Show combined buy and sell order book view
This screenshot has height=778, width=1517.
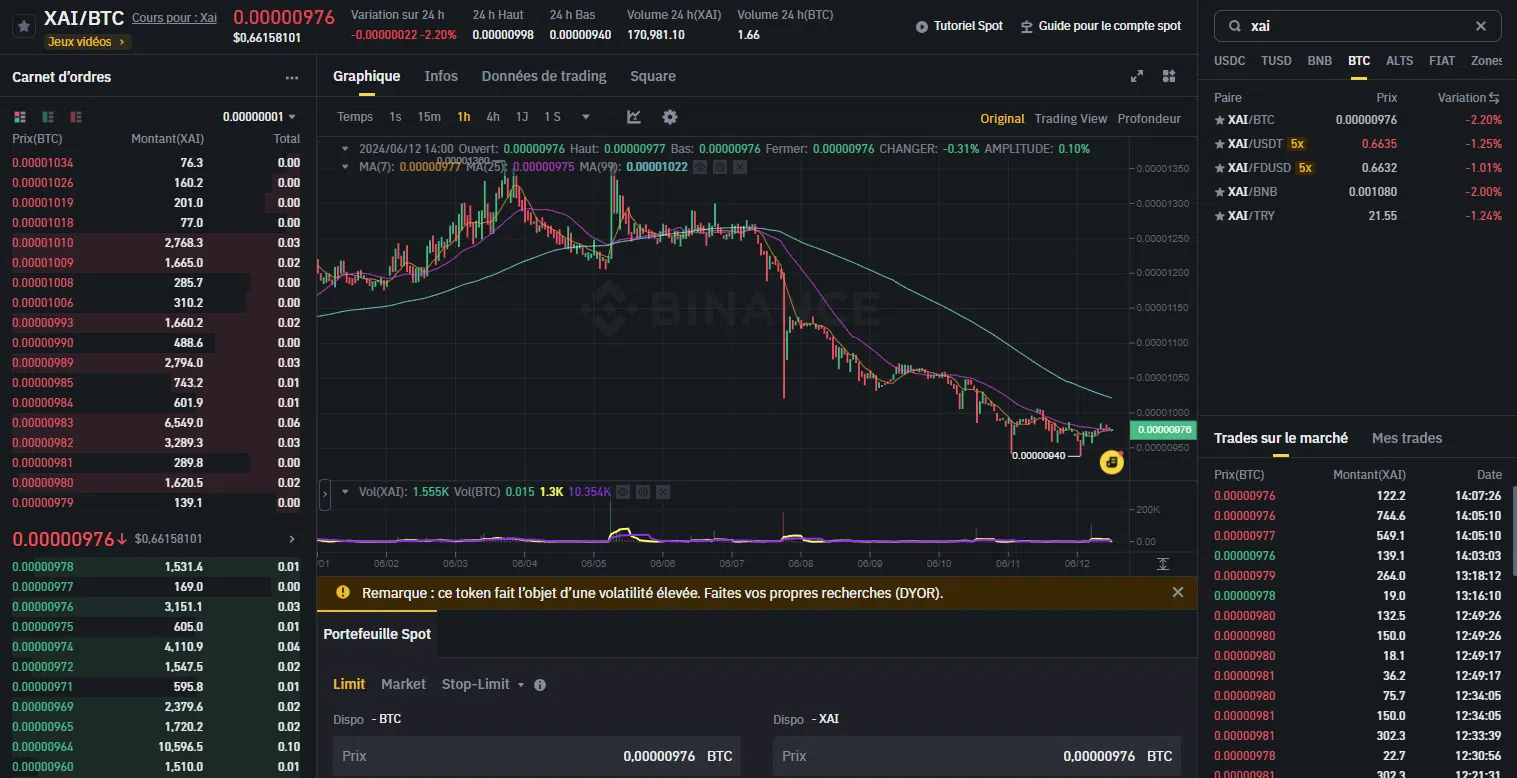click(20, 116)
